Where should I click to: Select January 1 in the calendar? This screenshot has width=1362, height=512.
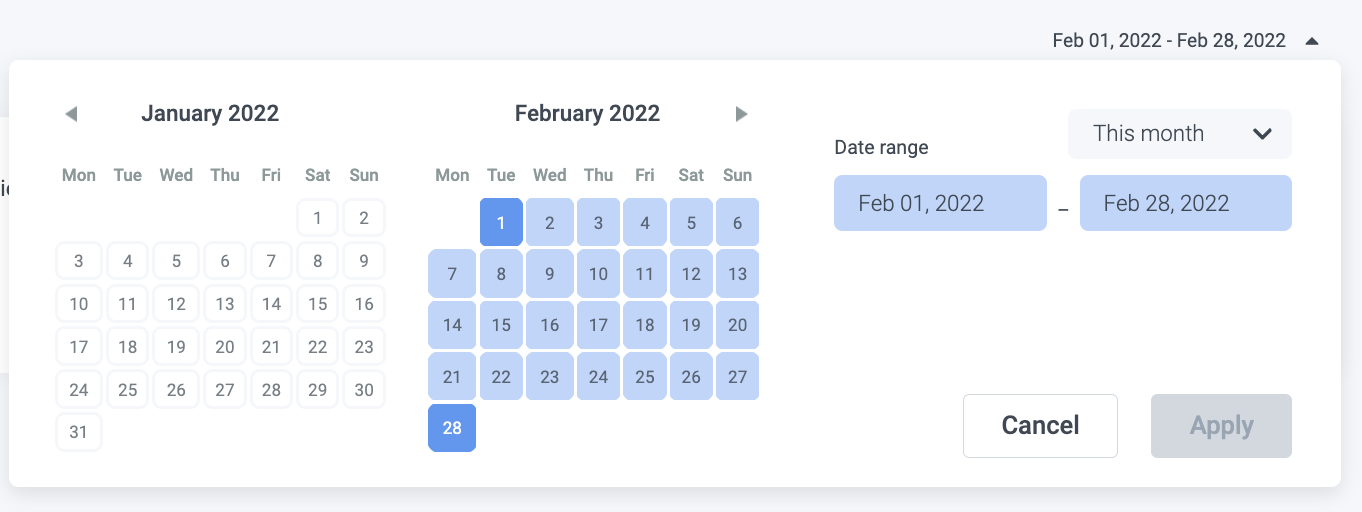[318, 218]
